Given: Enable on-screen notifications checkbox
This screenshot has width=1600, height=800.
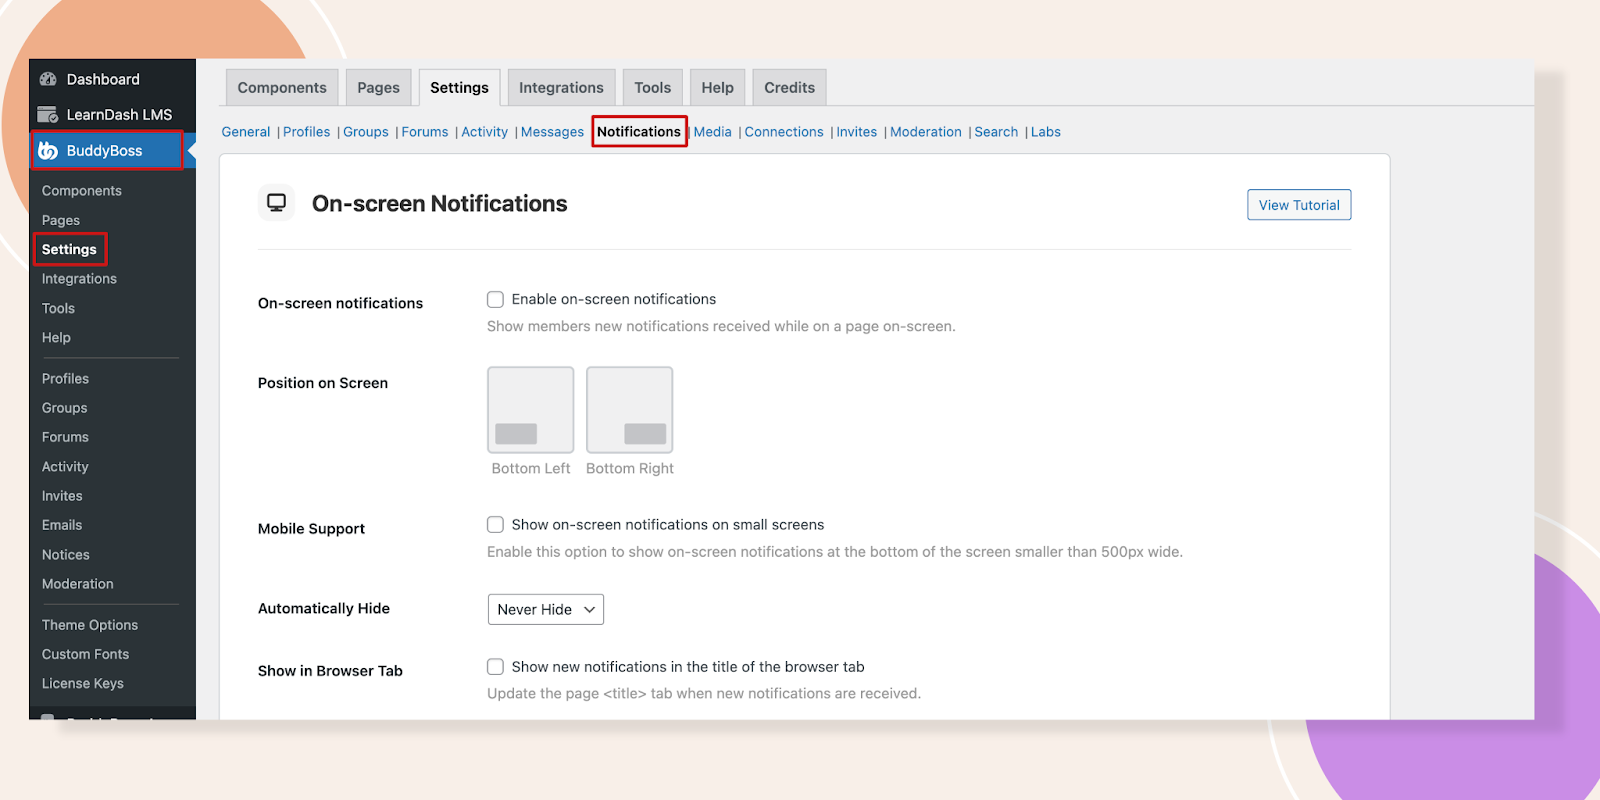Looking at the screenshot, I should tap(495, 299).
